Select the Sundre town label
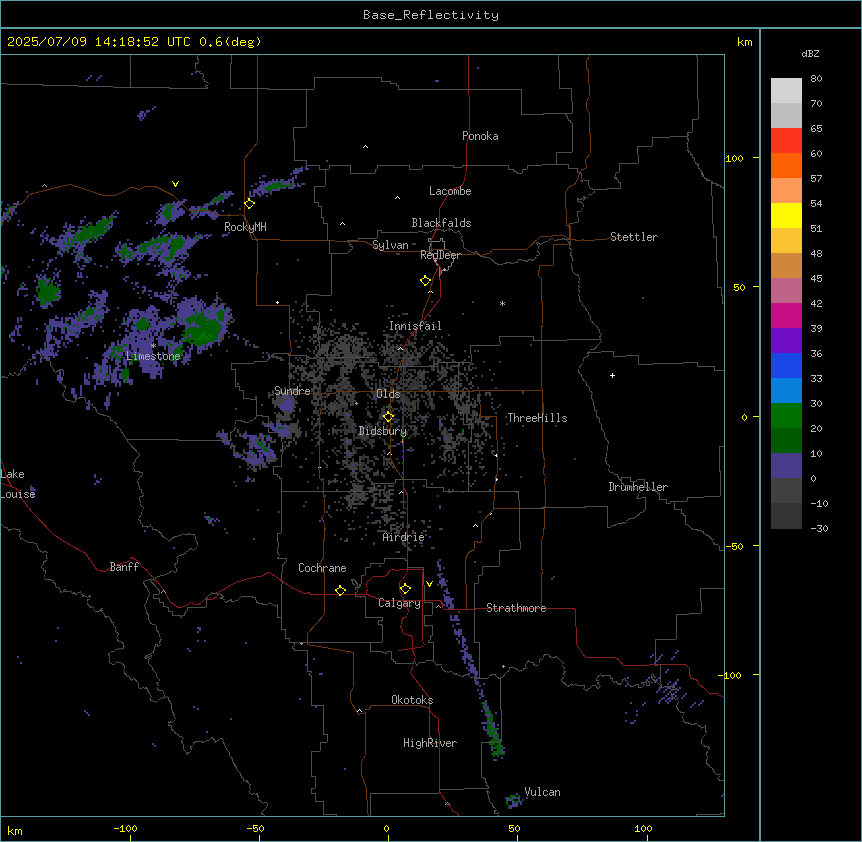The height and width of the screenshot is (842, 862). point(292,391)
